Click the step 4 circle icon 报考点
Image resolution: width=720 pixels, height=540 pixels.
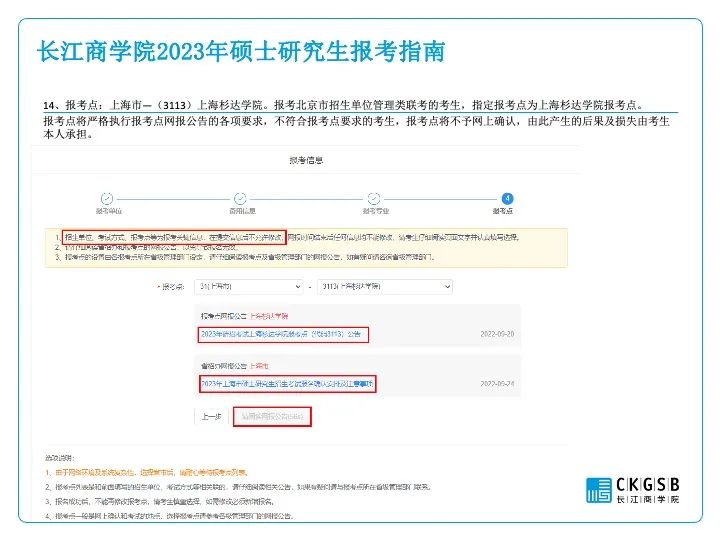tap(507, 198)
